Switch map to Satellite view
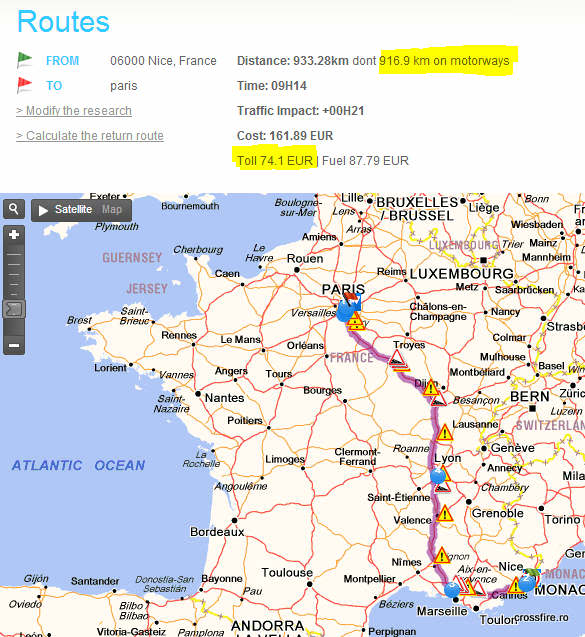Image resolution: width=585 pixels, height=637 pixels. [x=73, y=209]
